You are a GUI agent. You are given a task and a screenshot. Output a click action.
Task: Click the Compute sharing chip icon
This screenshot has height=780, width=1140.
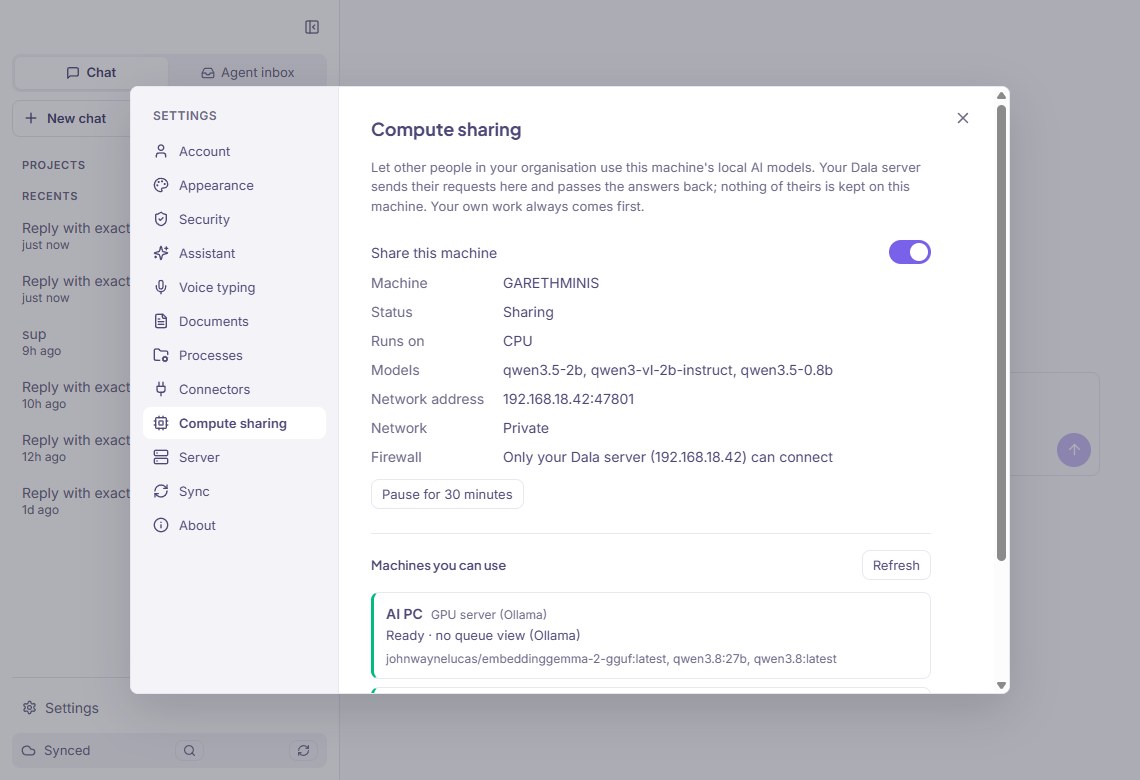click(x=161, y=423)
